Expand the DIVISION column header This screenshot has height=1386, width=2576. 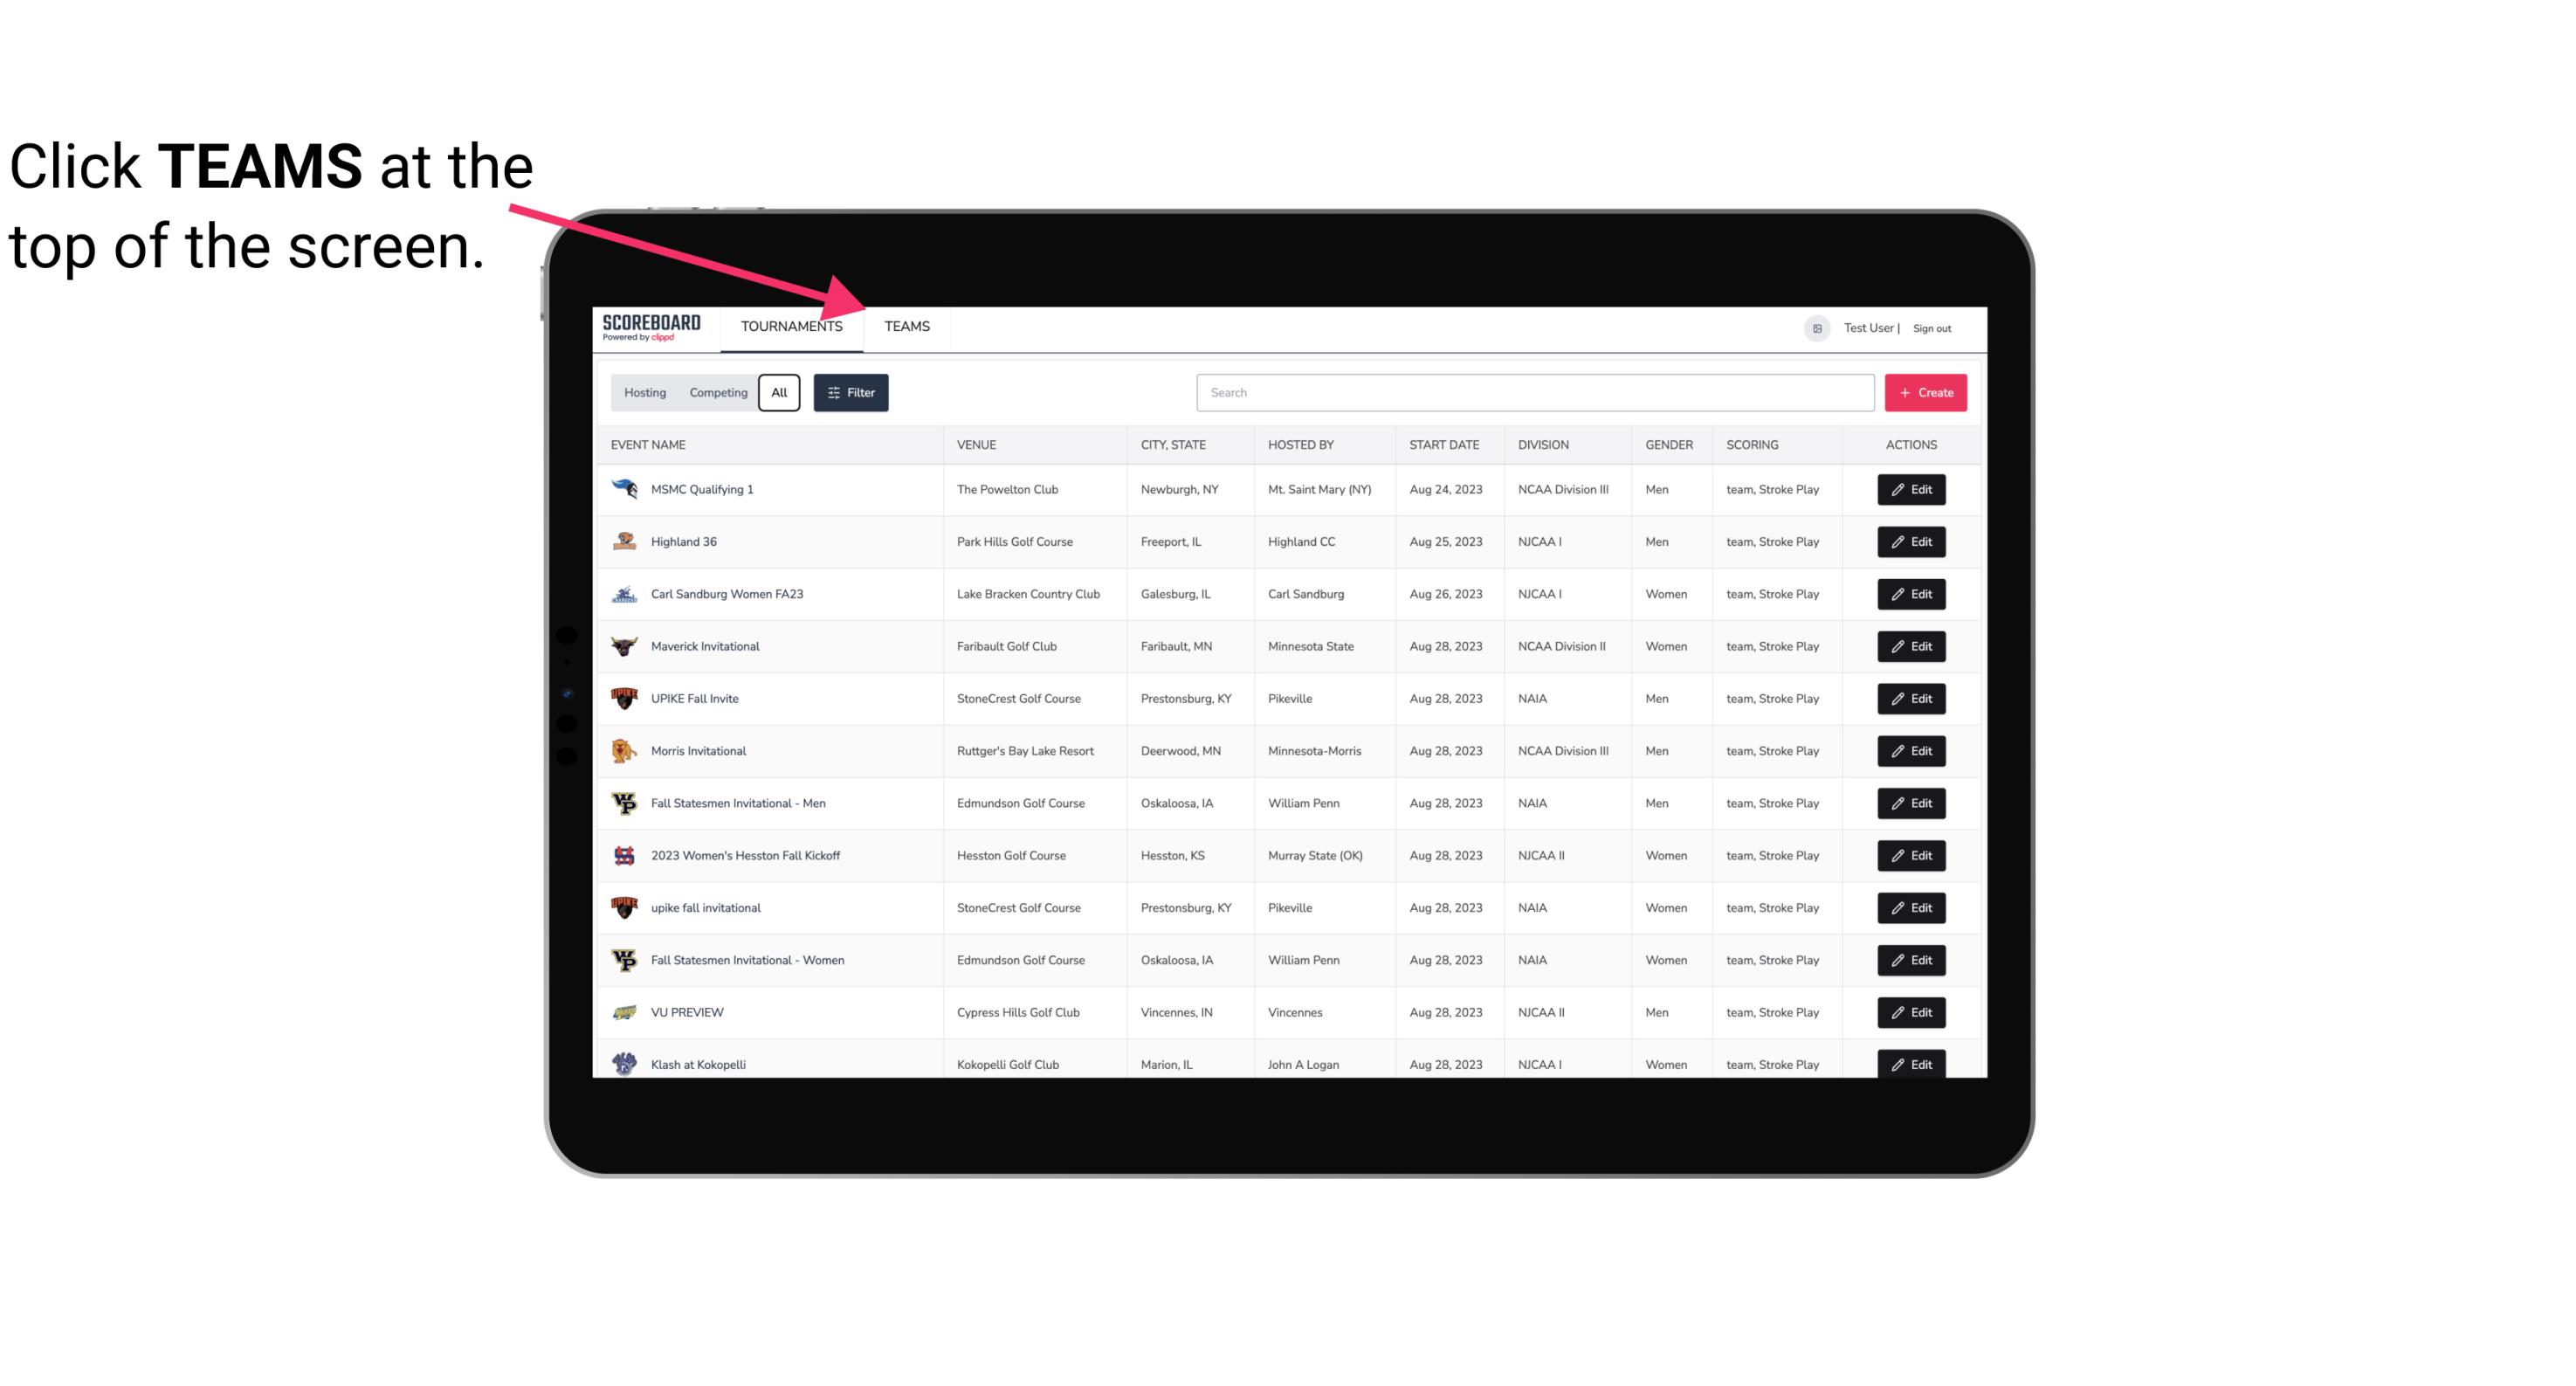(x=1544, y=444)
